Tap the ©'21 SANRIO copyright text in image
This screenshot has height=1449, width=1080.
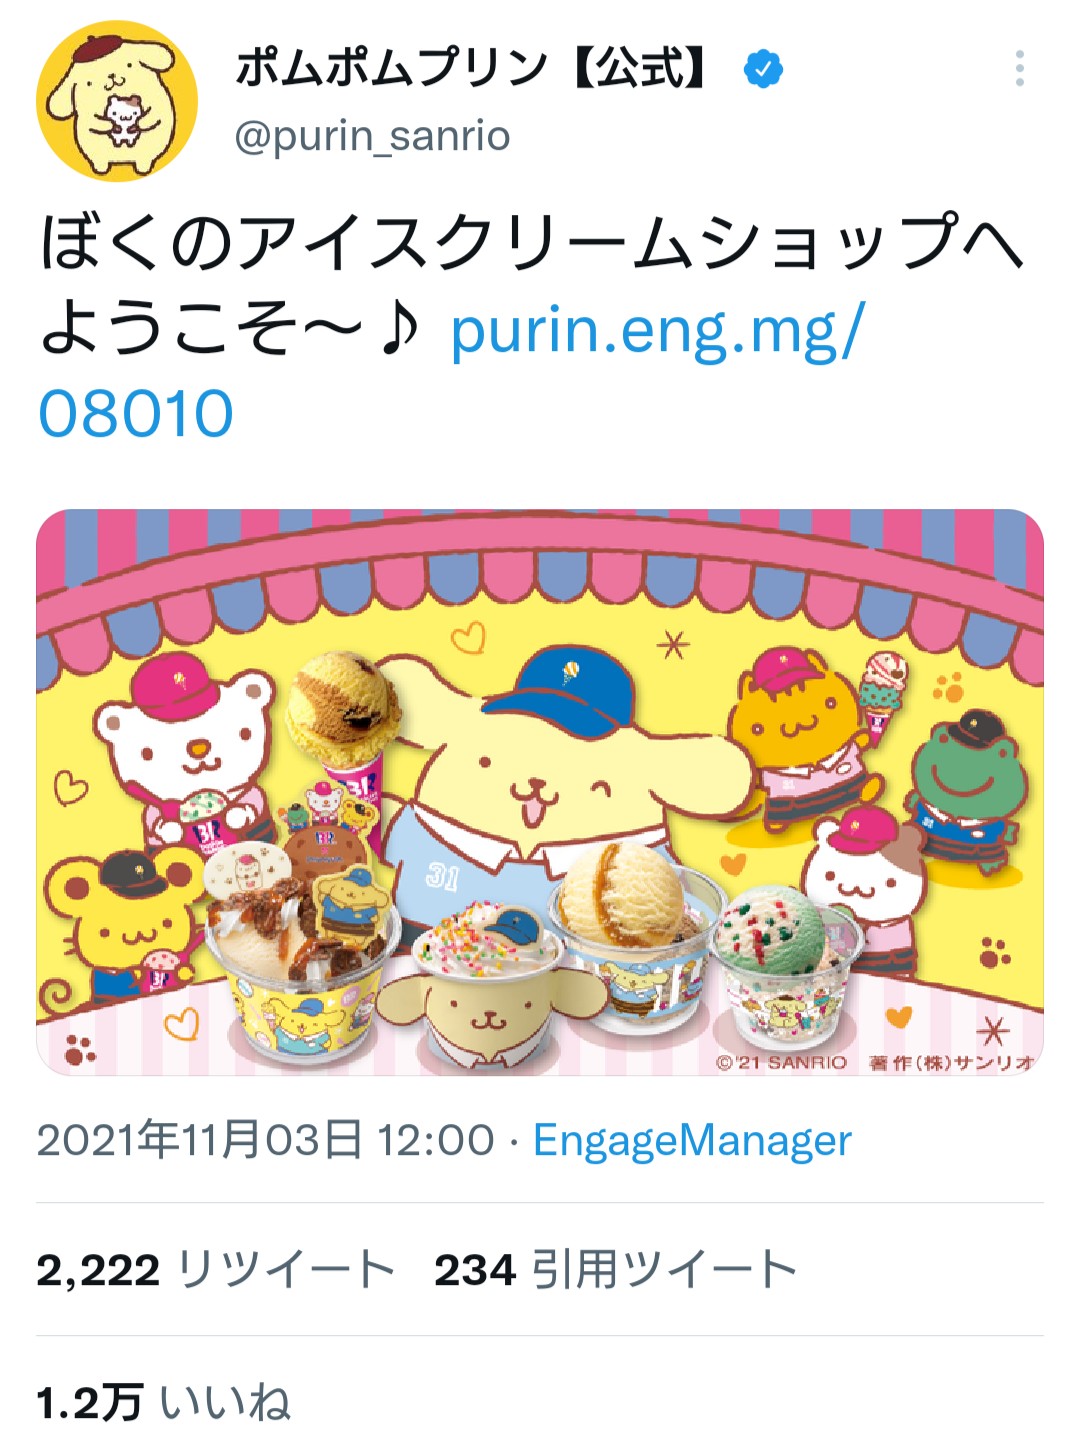[781, 1062]
